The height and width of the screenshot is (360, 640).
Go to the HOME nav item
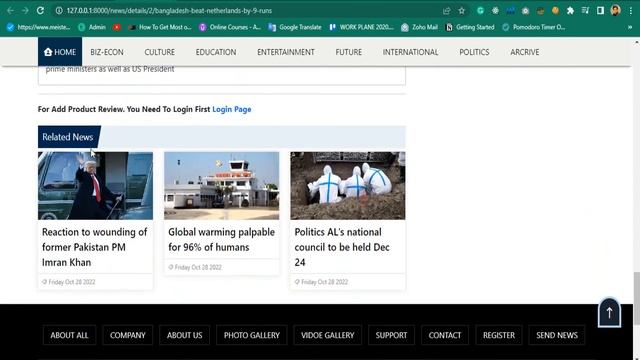tap(60, 52)
